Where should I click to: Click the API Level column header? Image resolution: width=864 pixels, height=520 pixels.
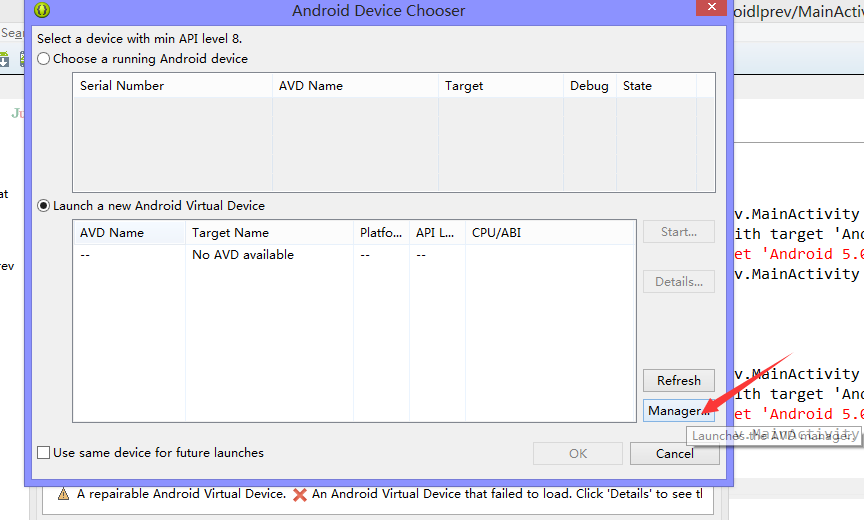tap(438, 233)
